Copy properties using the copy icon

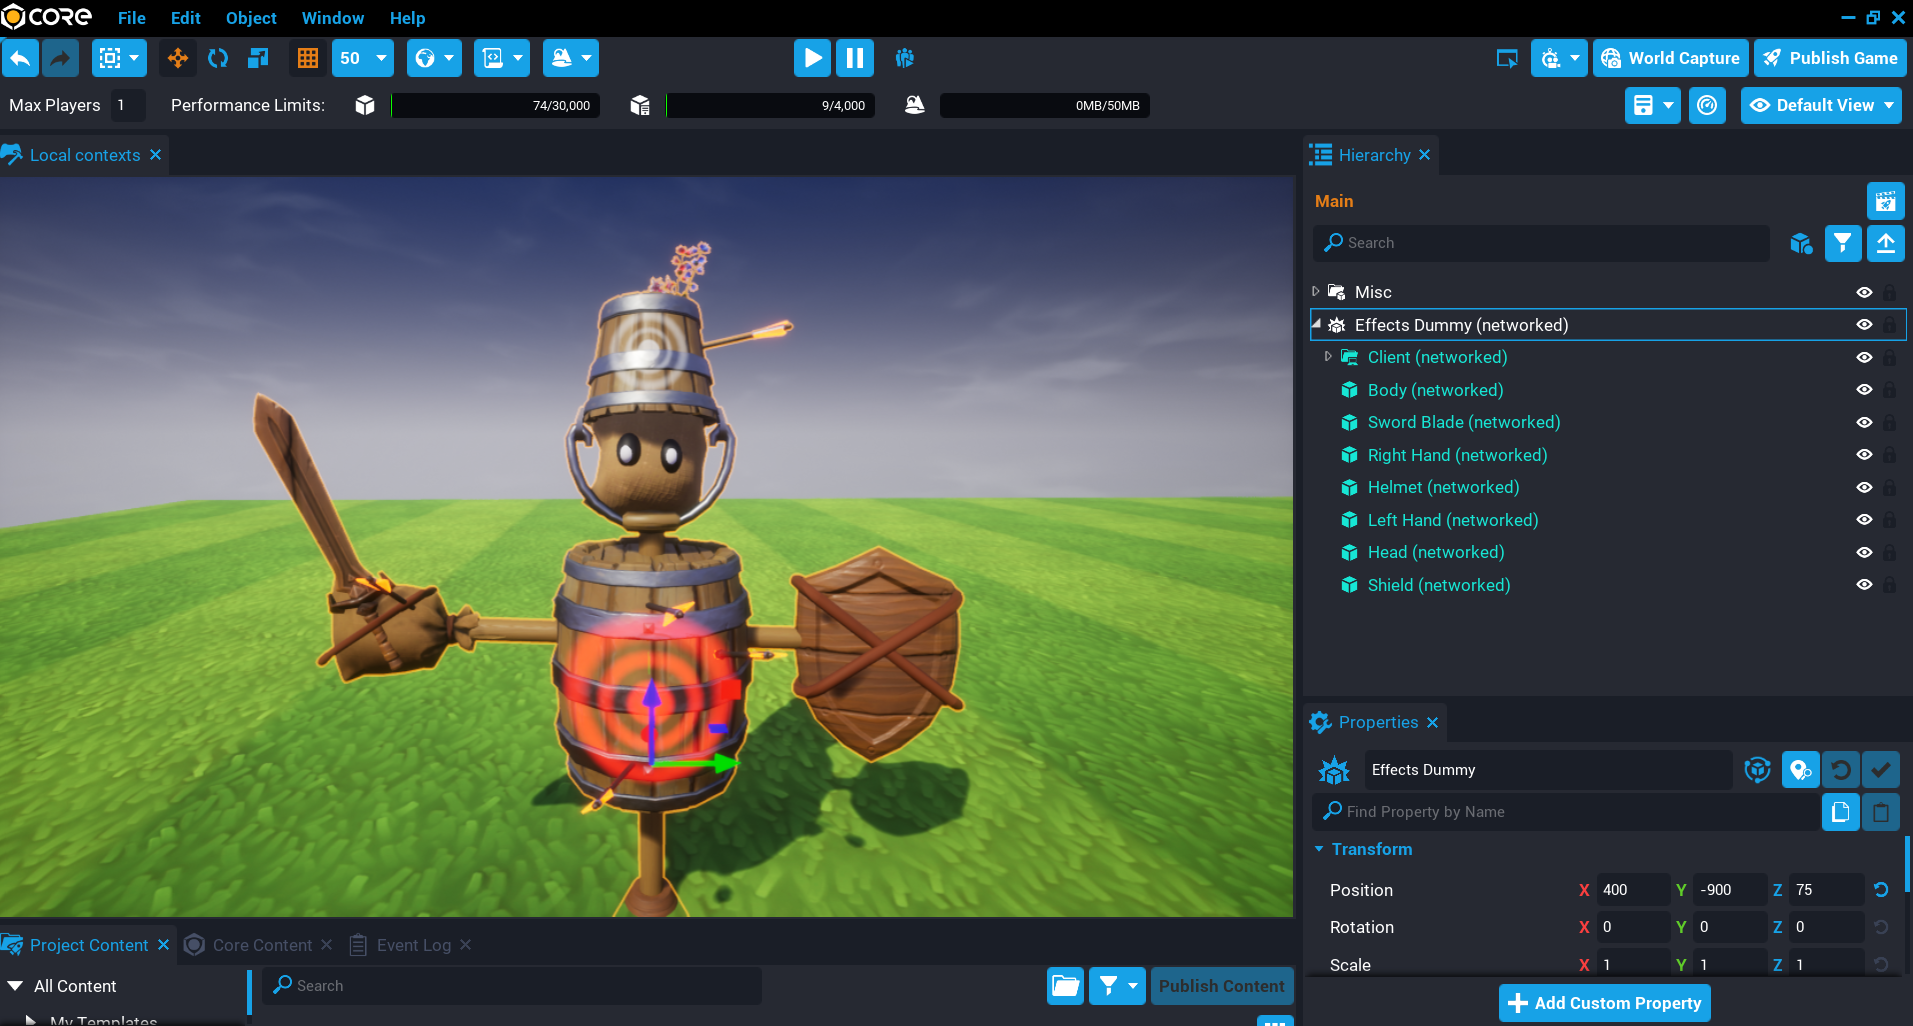tap(1840, 812)
